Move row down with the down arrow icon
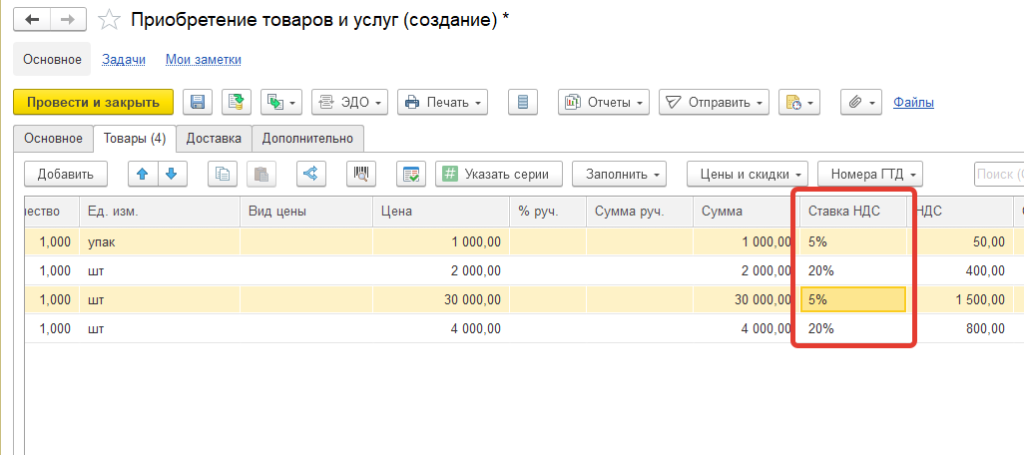This screenshot has height=455, width=1024. point(172,174)
